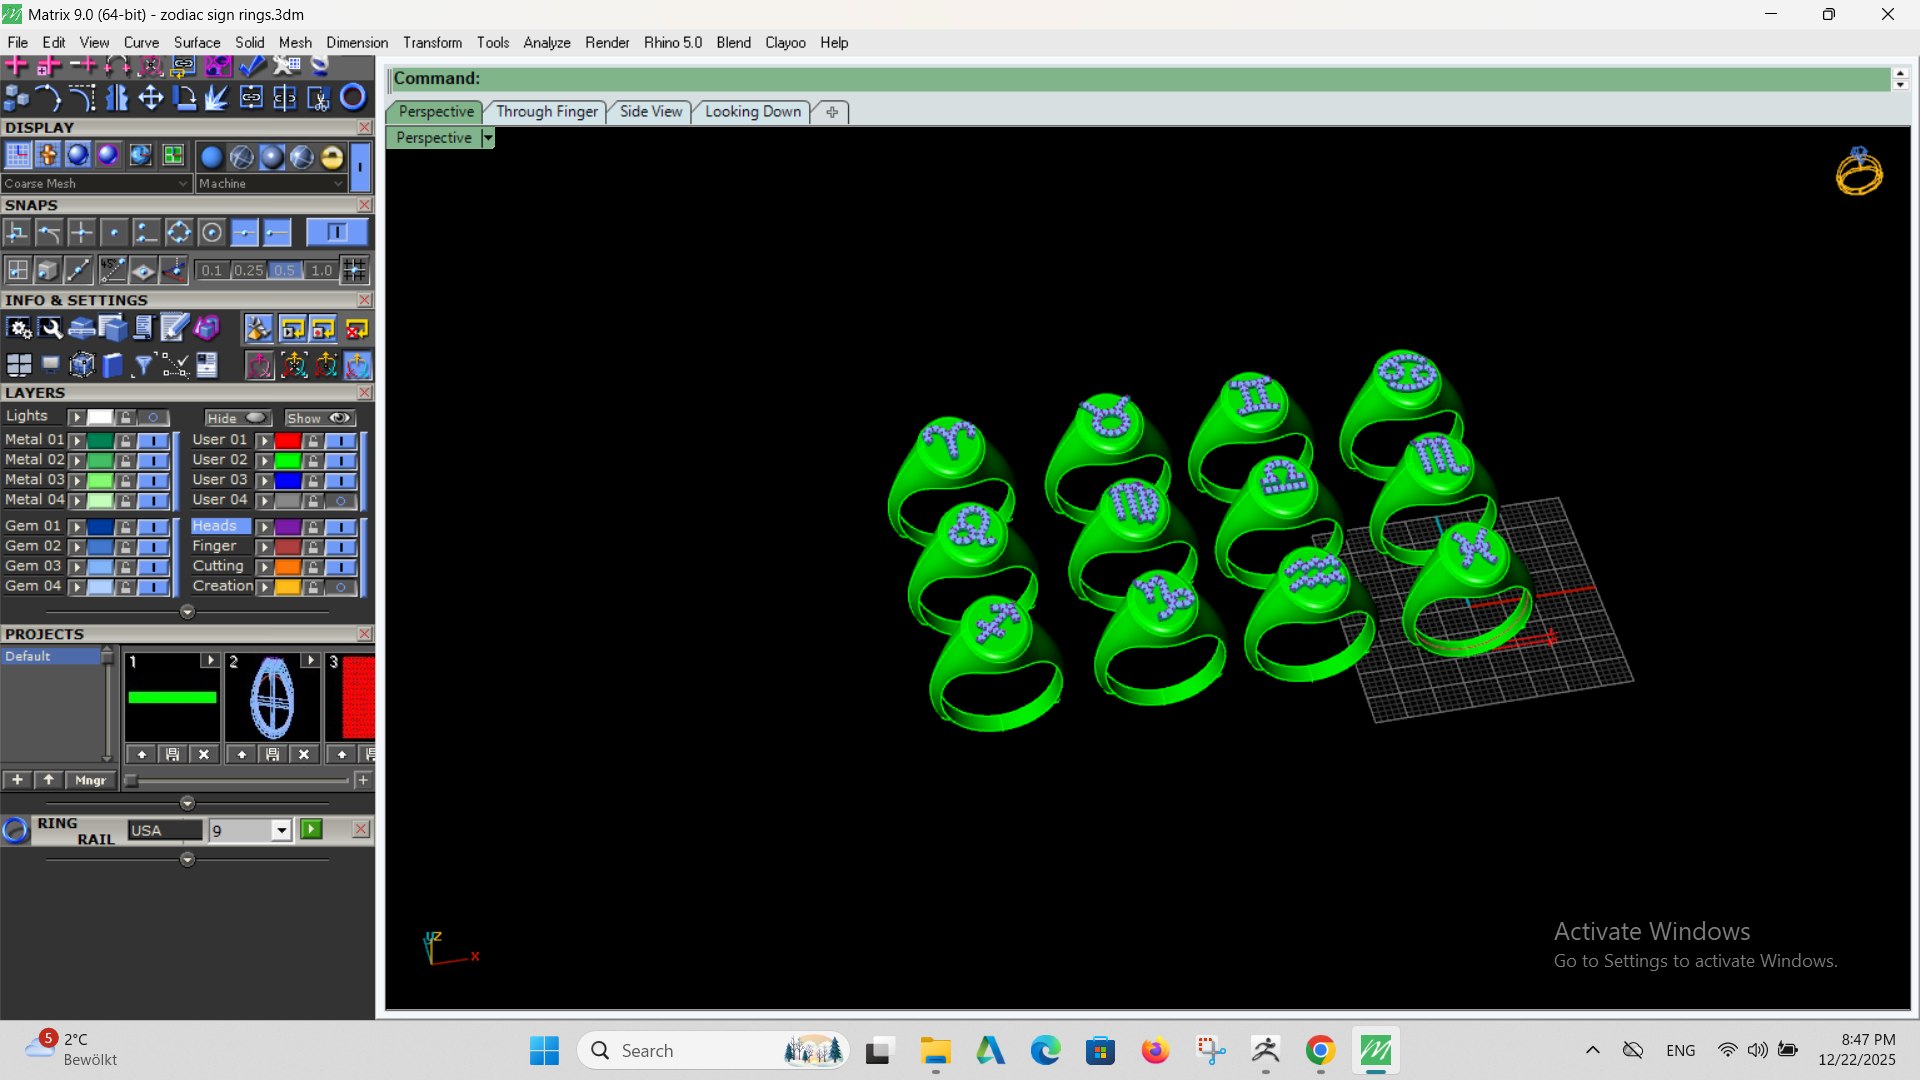Choose the gold sphere render display mode
The width and height of the screenshot is (1920, 1080).
(332, 157)
